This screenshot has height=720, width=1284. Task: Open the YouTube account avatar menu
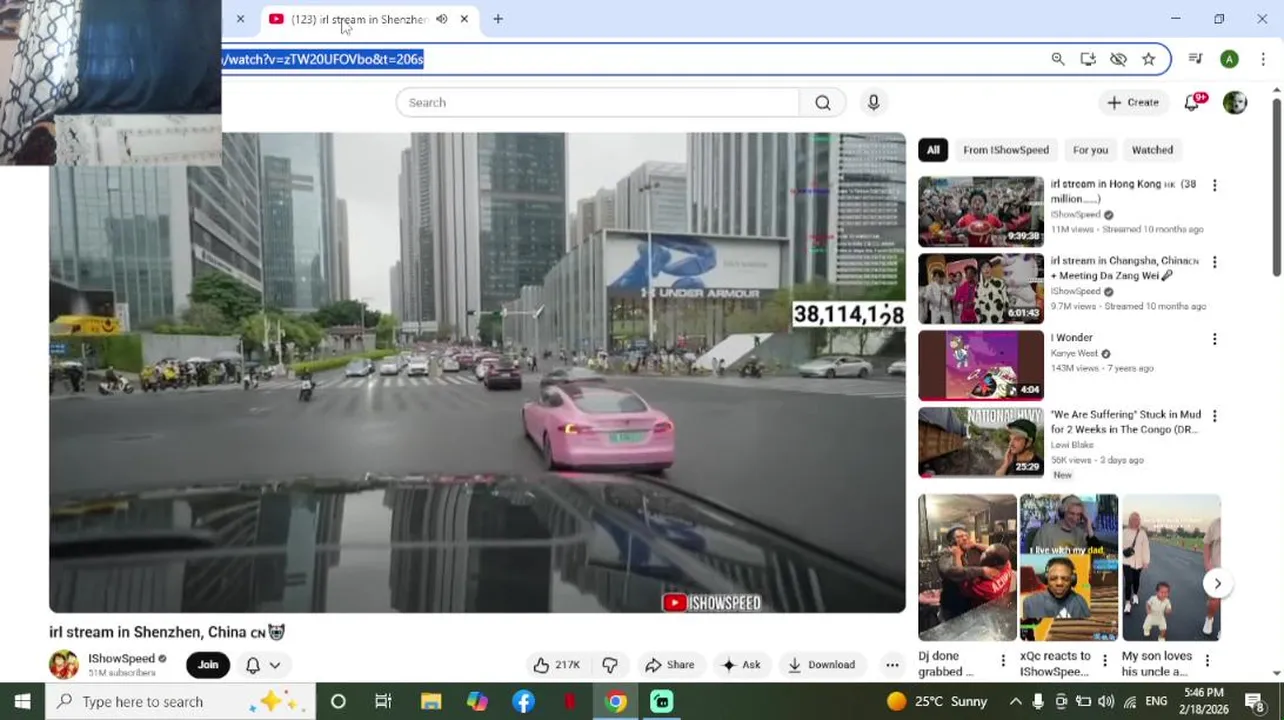click(1235, 102)
